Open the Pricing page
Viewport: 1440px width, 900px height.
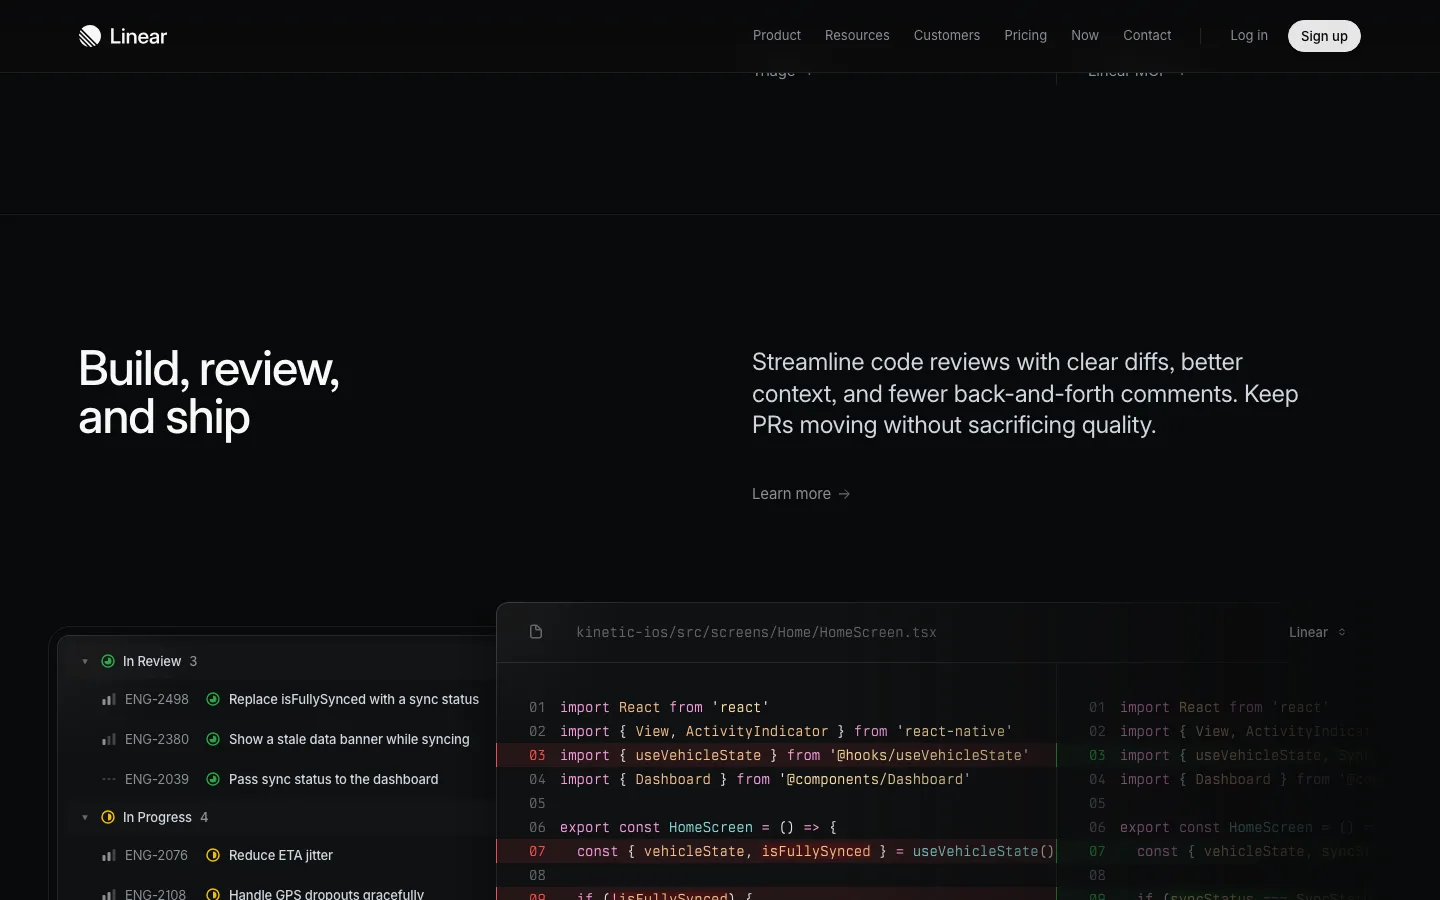[x=1026, y=35]
